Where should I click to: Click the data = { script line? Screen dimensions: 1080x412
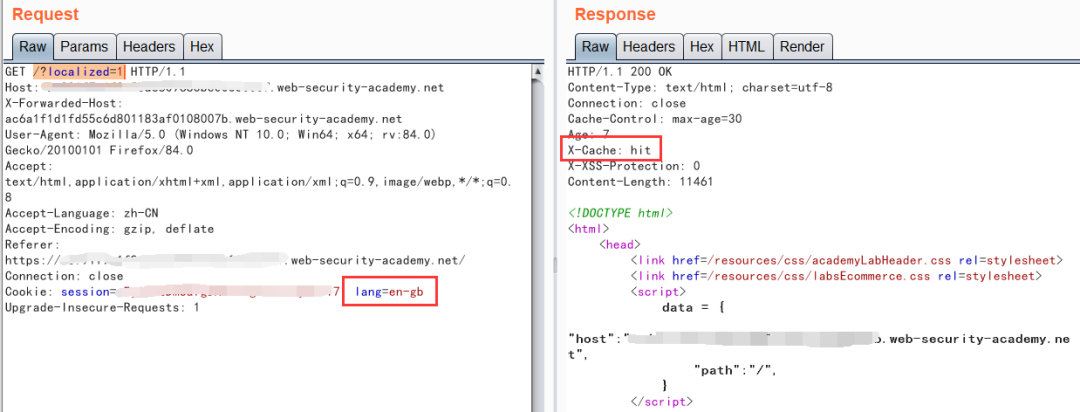[x=694, y=307]
